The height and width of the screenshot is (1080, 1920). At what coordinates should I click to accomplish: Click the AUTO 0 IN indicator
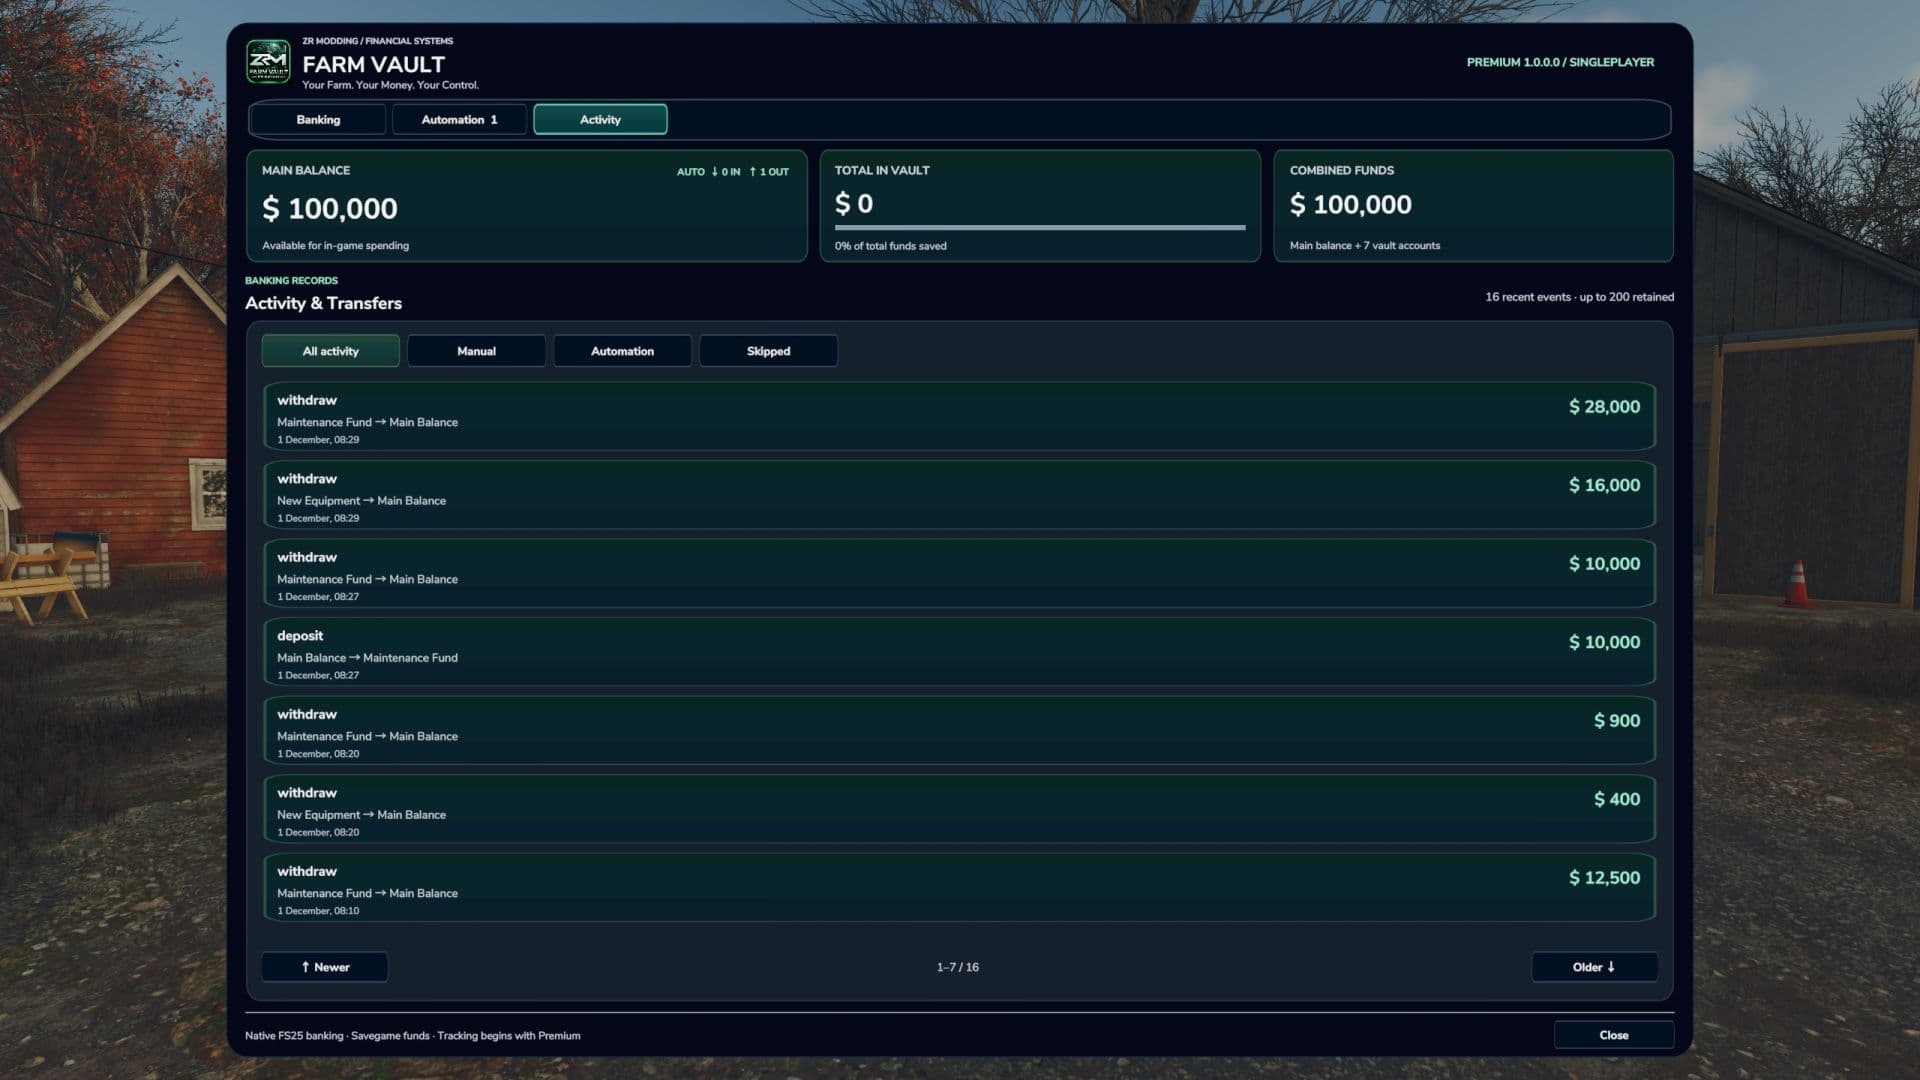coord(708,172)
